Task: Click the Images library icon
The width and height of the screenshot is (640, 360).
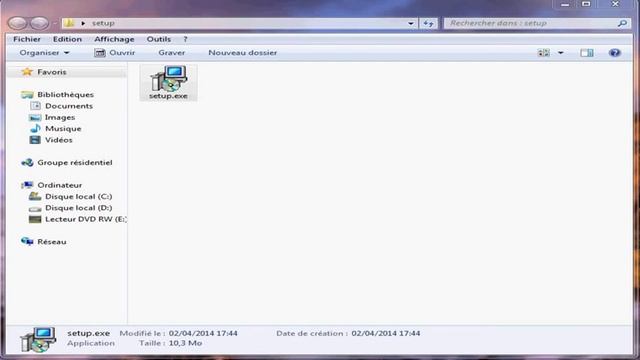Action: [35, 117]
